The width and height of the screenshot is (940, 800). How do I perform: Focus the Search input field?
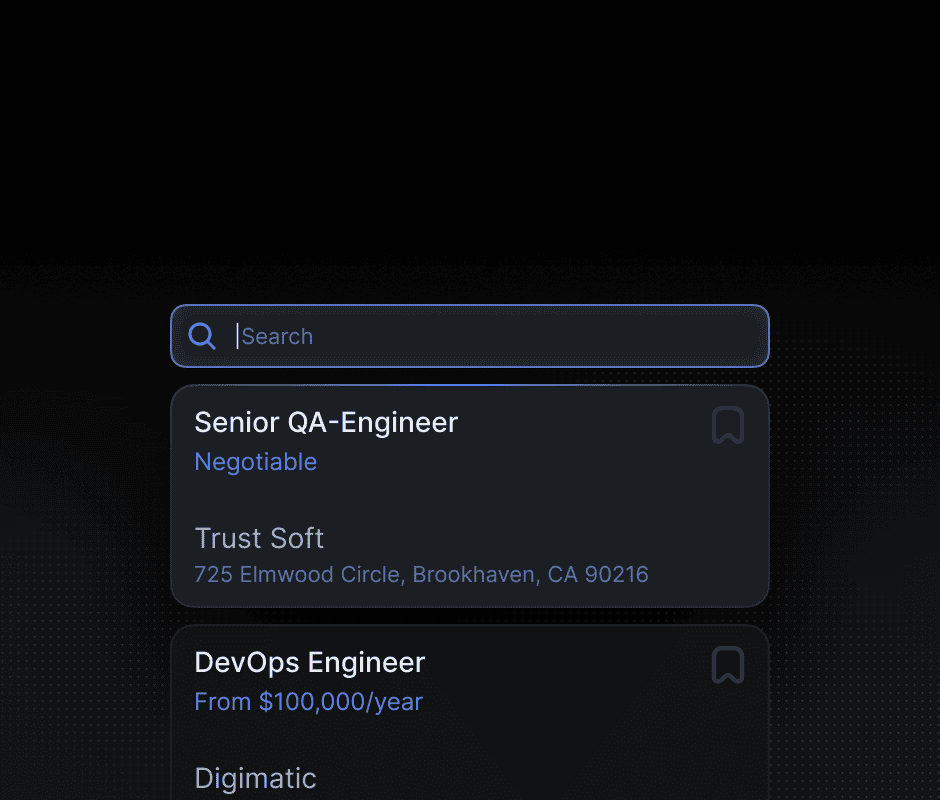pos(470,336)
